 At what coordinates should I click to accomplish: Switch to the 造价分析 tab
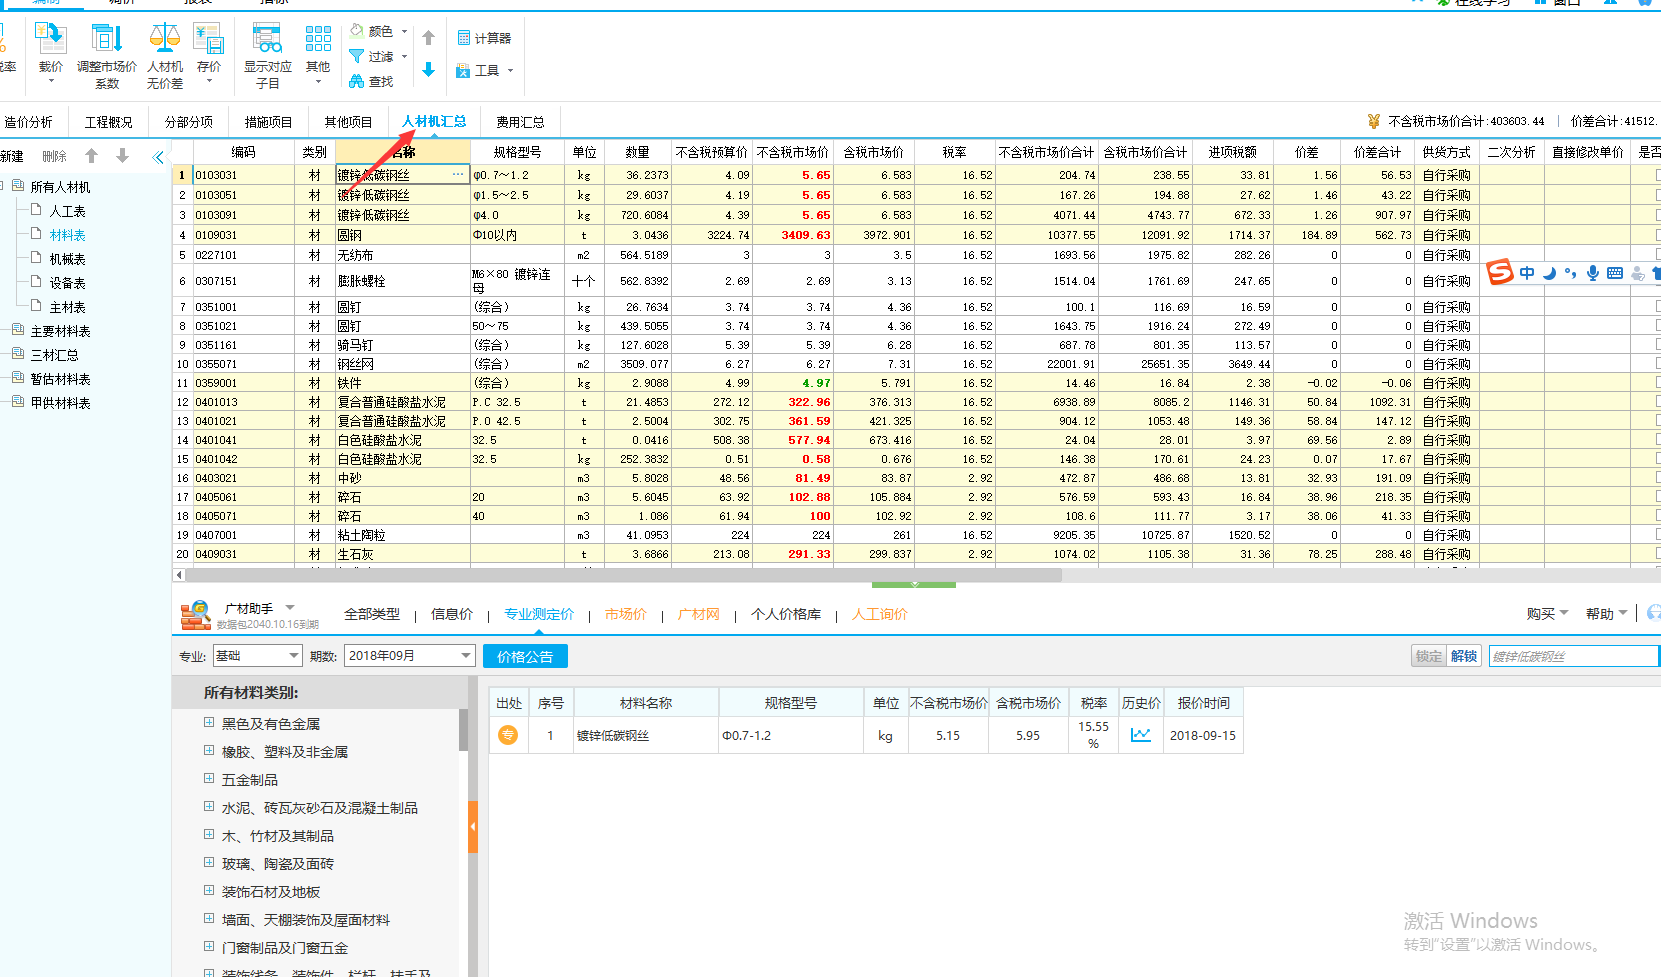28,122
